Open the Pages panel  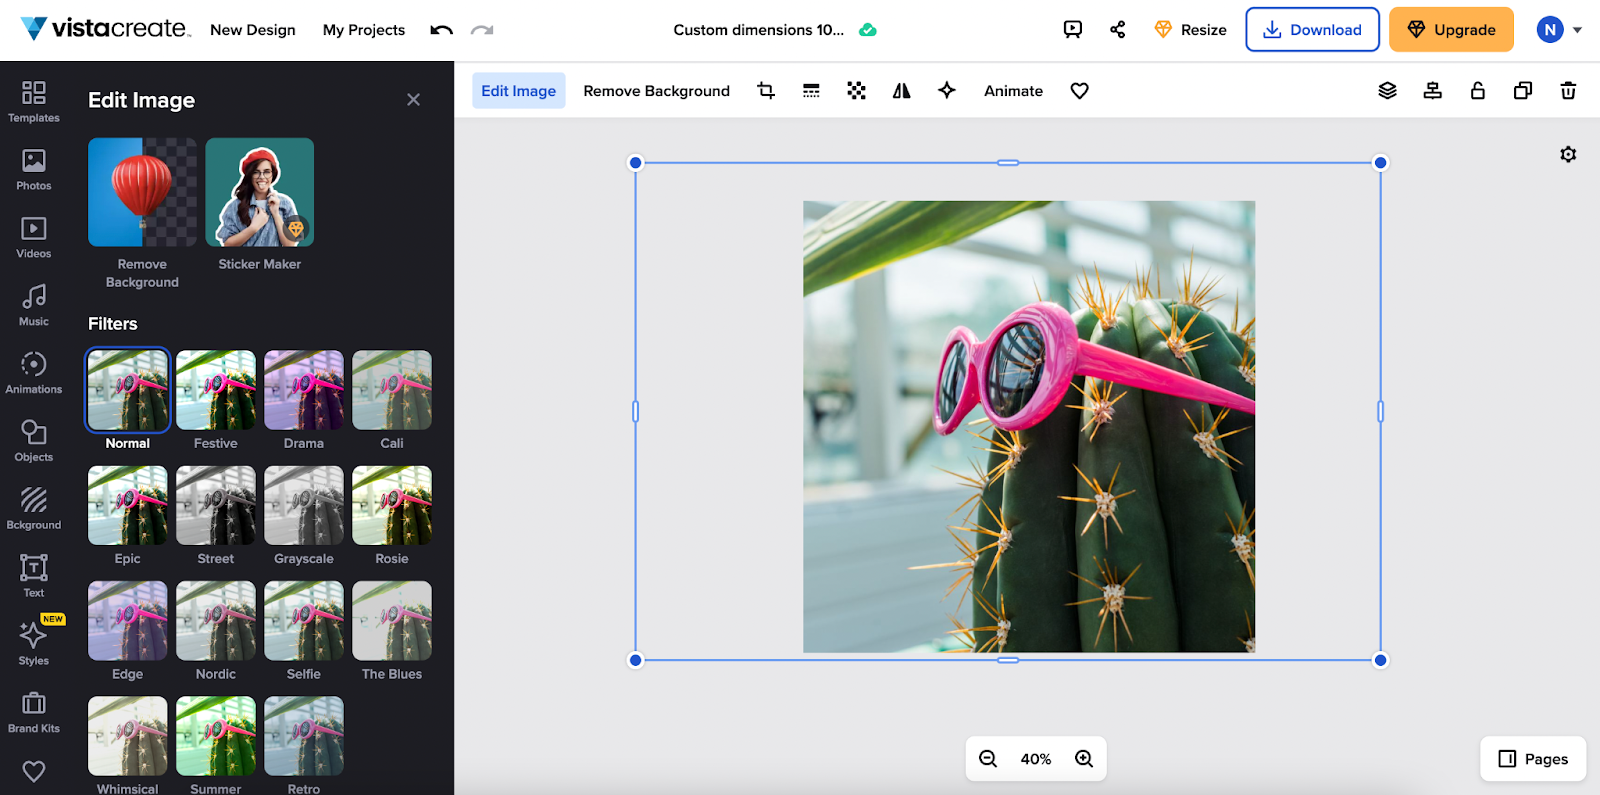pos(1533,759)
